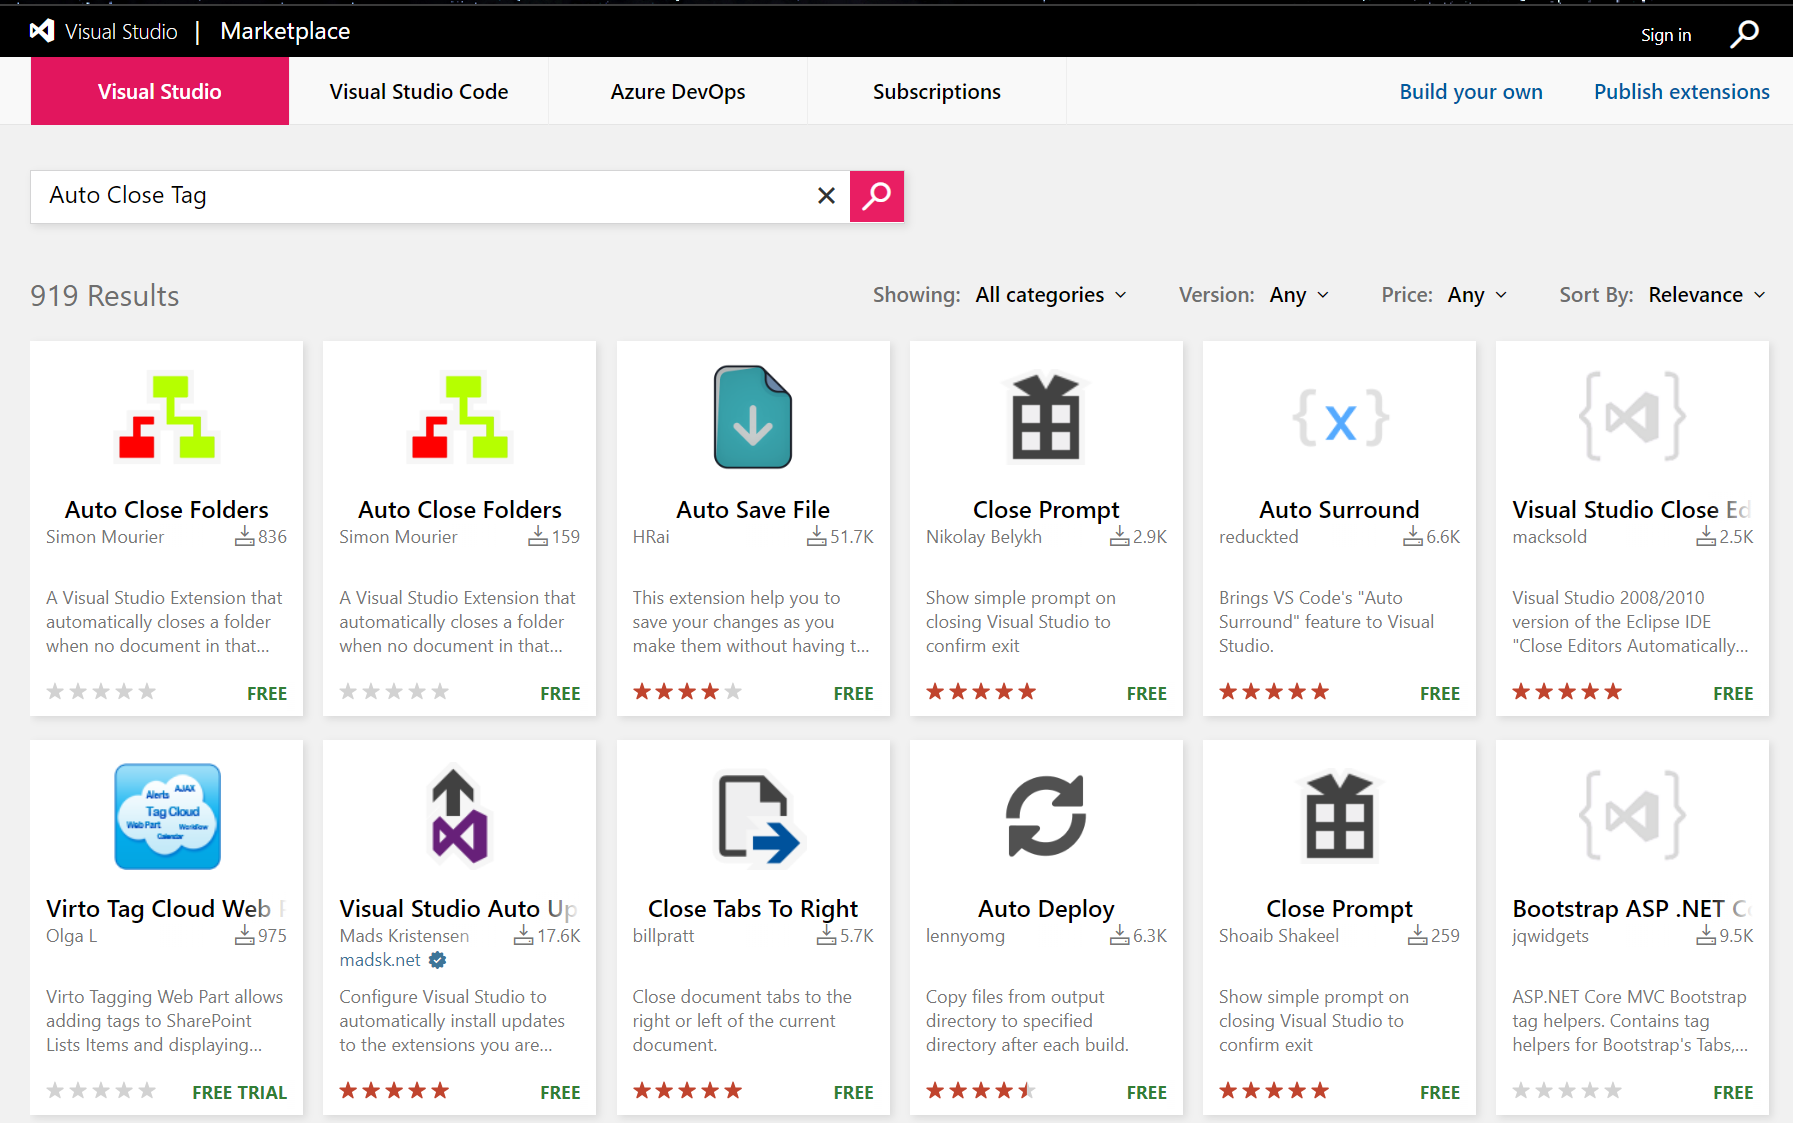This screenshot has width=1793, height=1123.
Task: Clear the search text with the X icon
Action: pyautogui.click(x=826, y=196)
